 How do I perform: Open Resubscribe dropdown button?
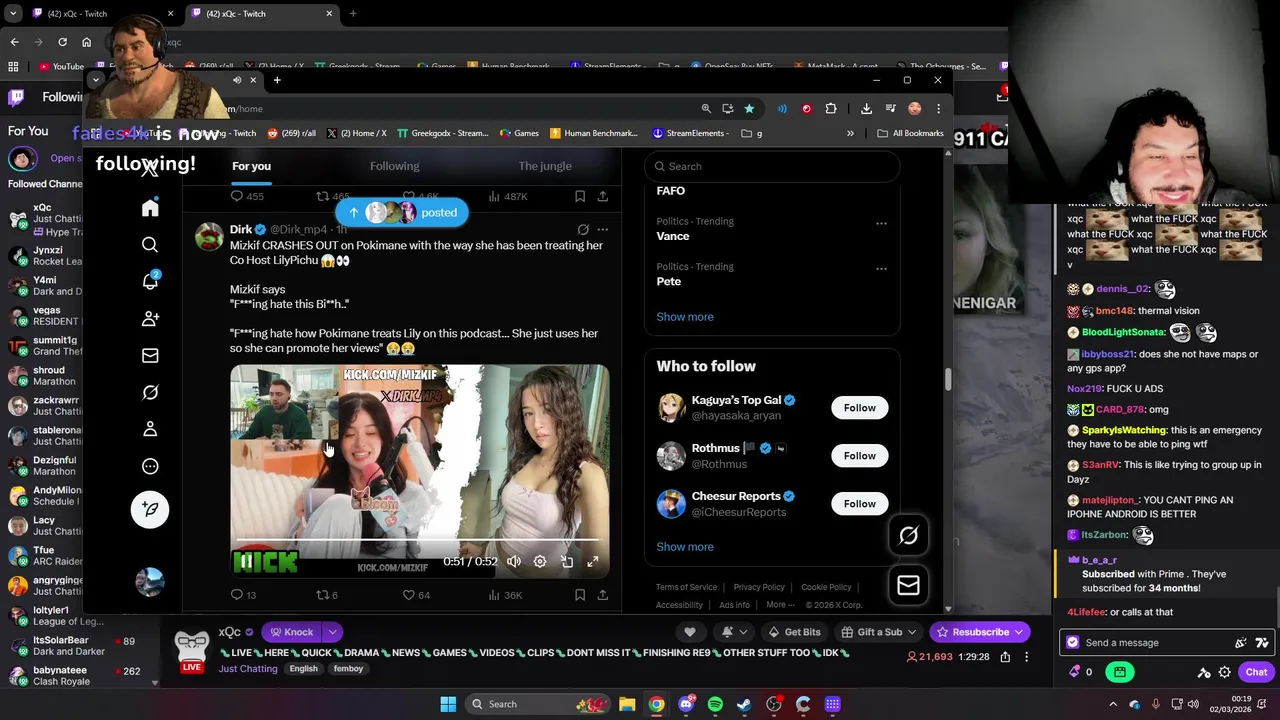click(x=980, y=632)
